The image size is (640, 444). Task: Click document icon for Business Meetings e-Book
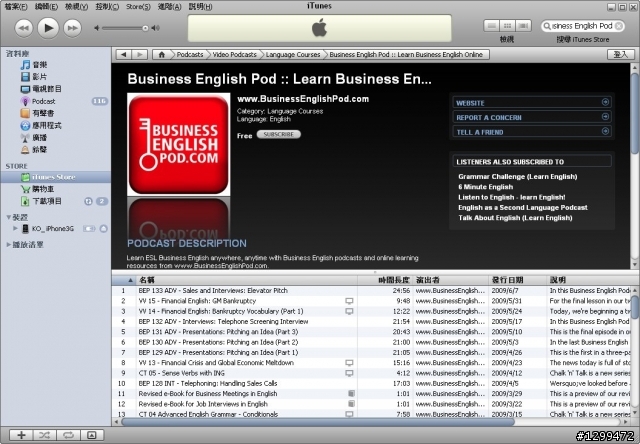click(x=351, y=393)
